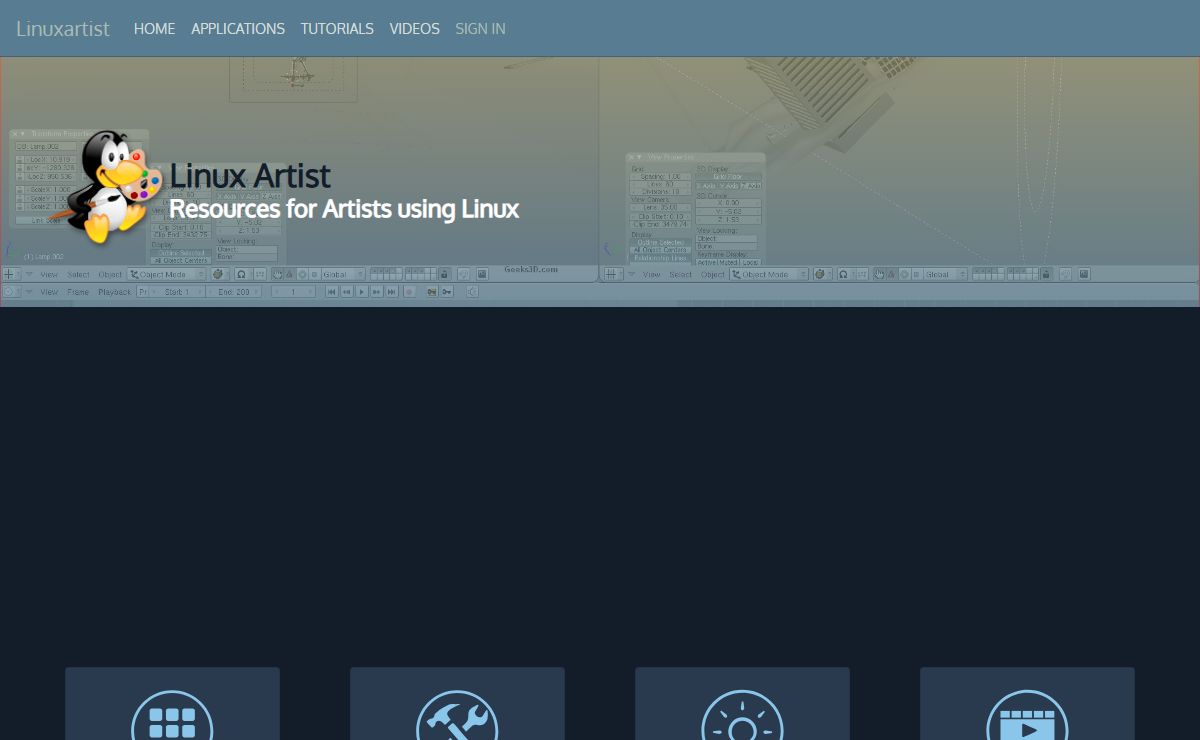Open the video clapperboard play icon card
1200x740 pixels.
pos(1027,704)
